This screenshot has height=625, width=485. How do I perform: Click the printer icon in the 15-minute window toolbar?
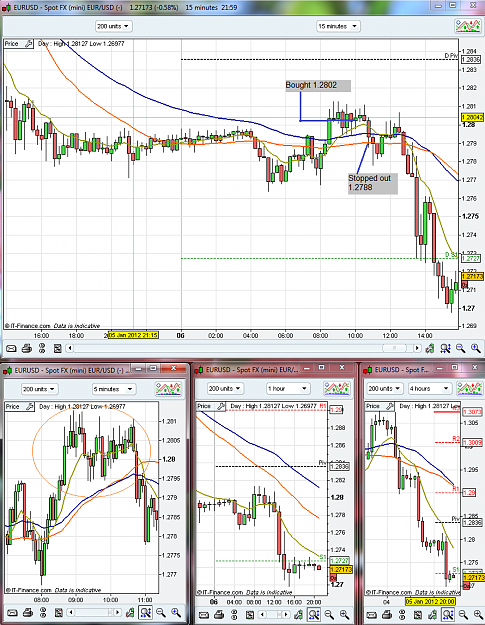coord(26,349)
